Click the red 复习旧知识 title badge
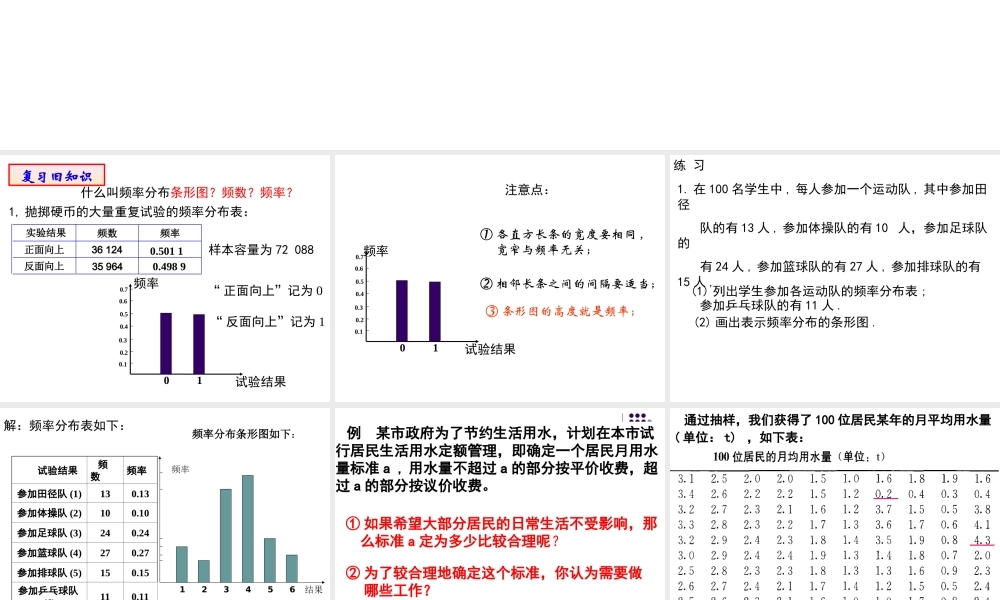 click(x=57, y=175)
